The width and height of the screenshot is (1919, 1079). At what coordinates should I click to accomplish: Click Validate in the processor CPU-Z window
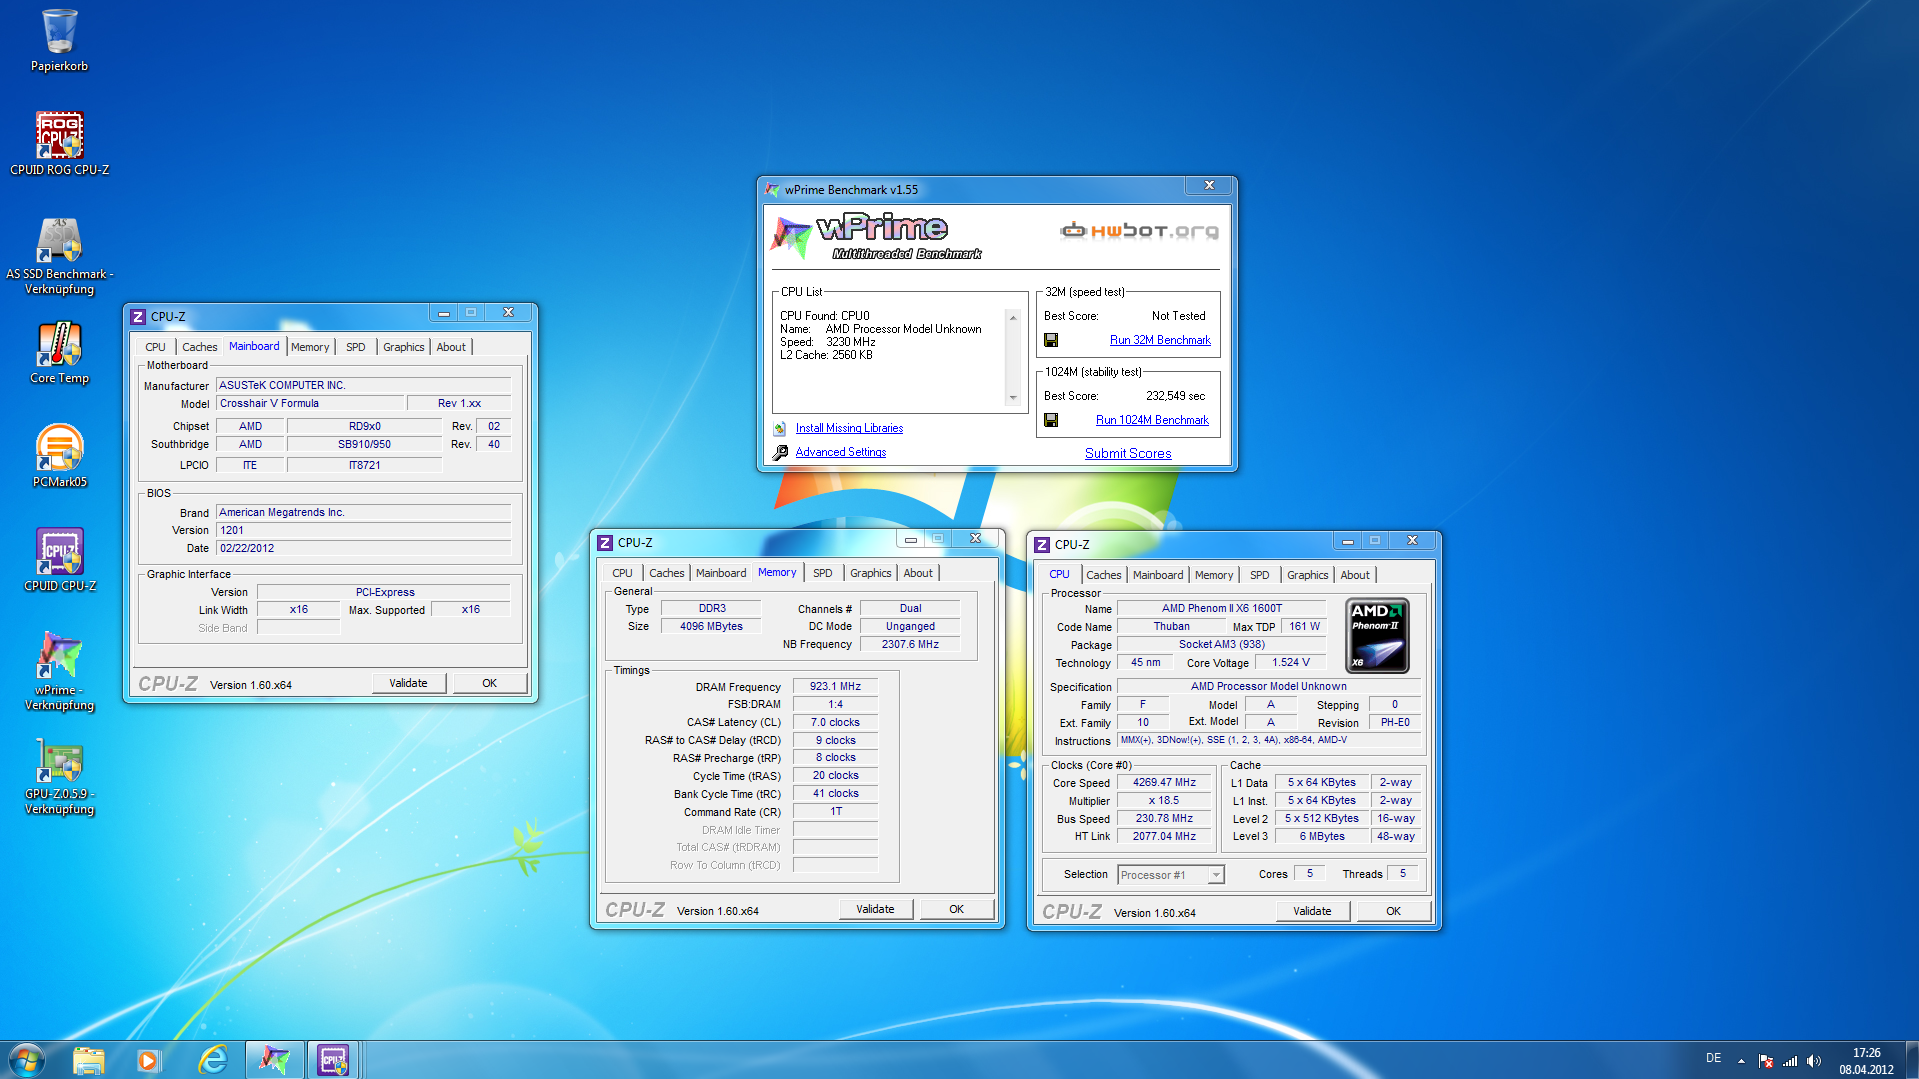(x=1312, y=911)
